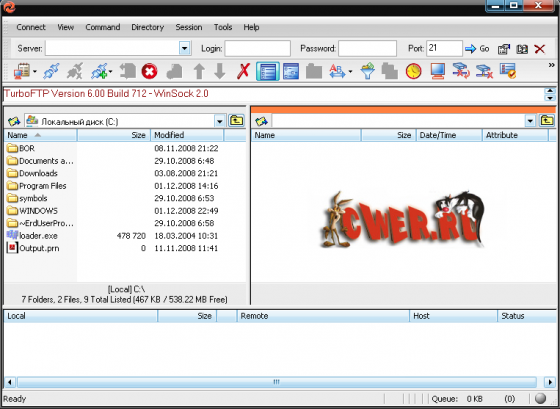Click the connect plug icon in toolbar
This screenshot has width=560, height=409.
tap(52, 71)
